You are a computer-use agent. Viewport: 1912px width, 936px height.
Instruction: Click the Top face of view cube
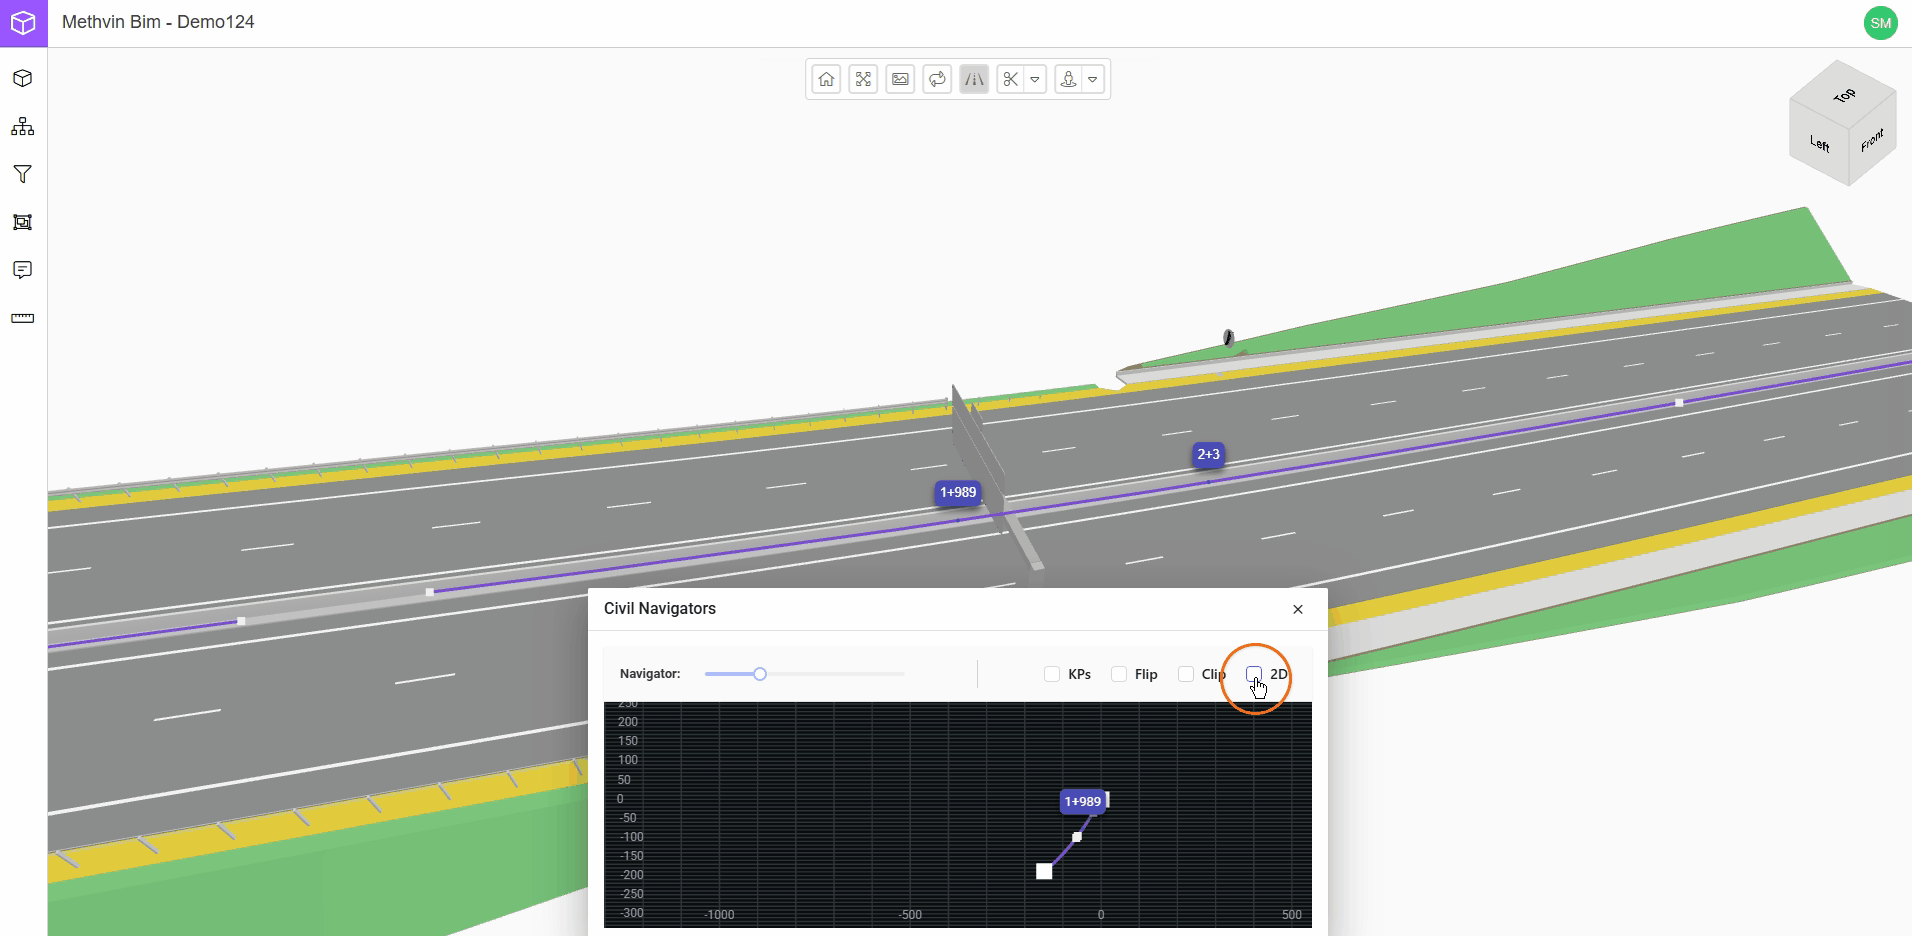click(1843, 96)
